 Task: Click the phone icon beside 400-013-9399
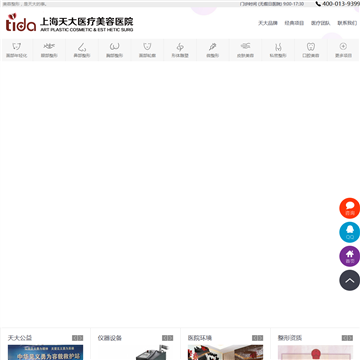pyautogui.click(x=318, y=4)
